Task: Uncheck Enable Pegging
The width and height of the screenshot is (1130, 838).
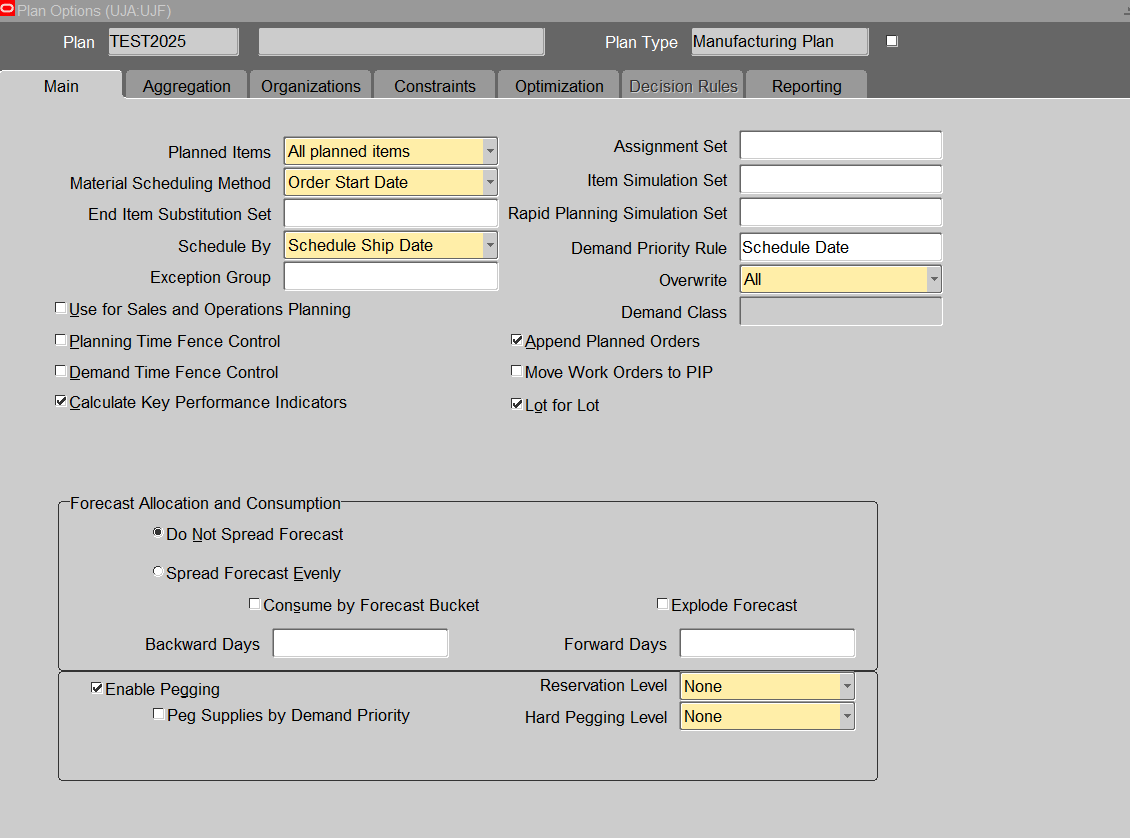Action: 97,688
